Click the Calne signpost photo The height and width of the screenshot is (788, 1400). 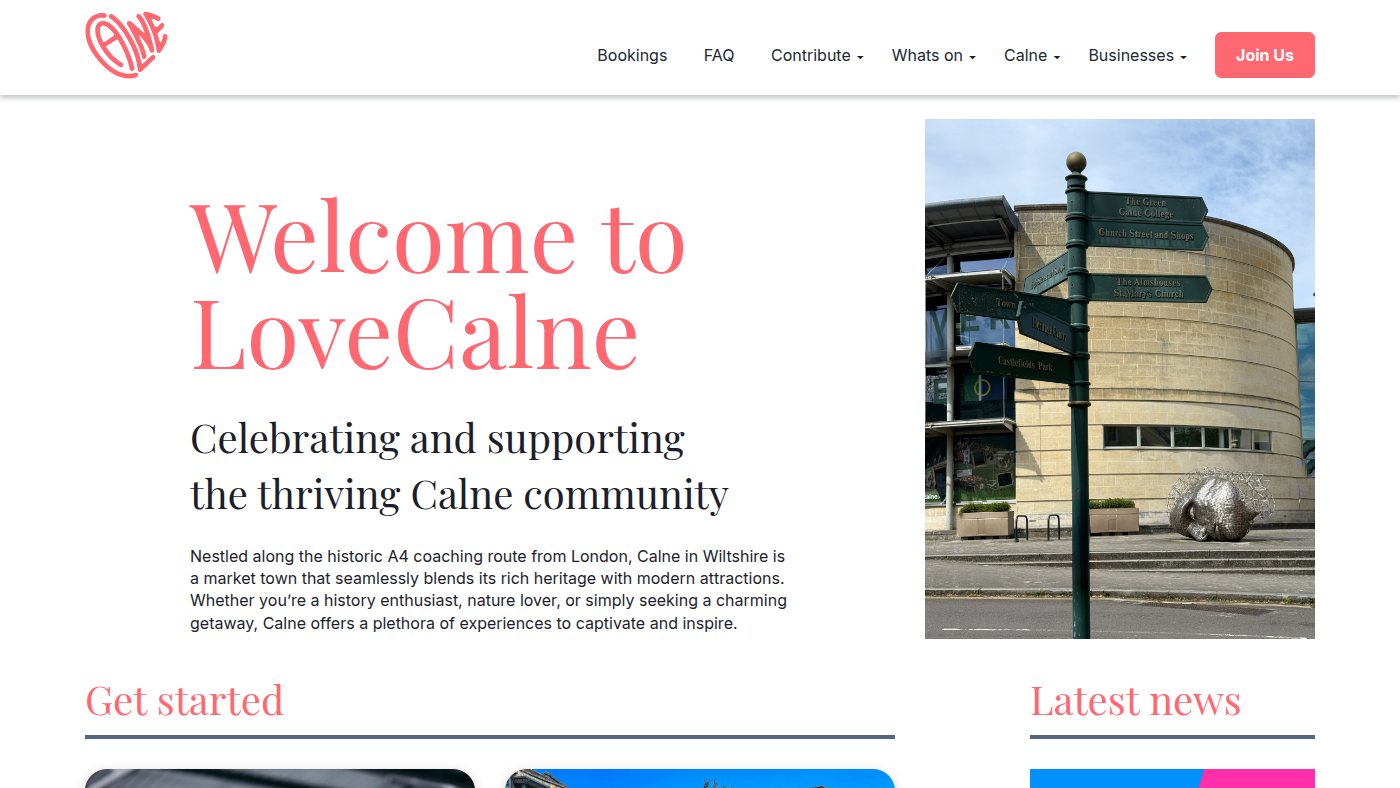pyautogui.click(x=1120, y=379)
